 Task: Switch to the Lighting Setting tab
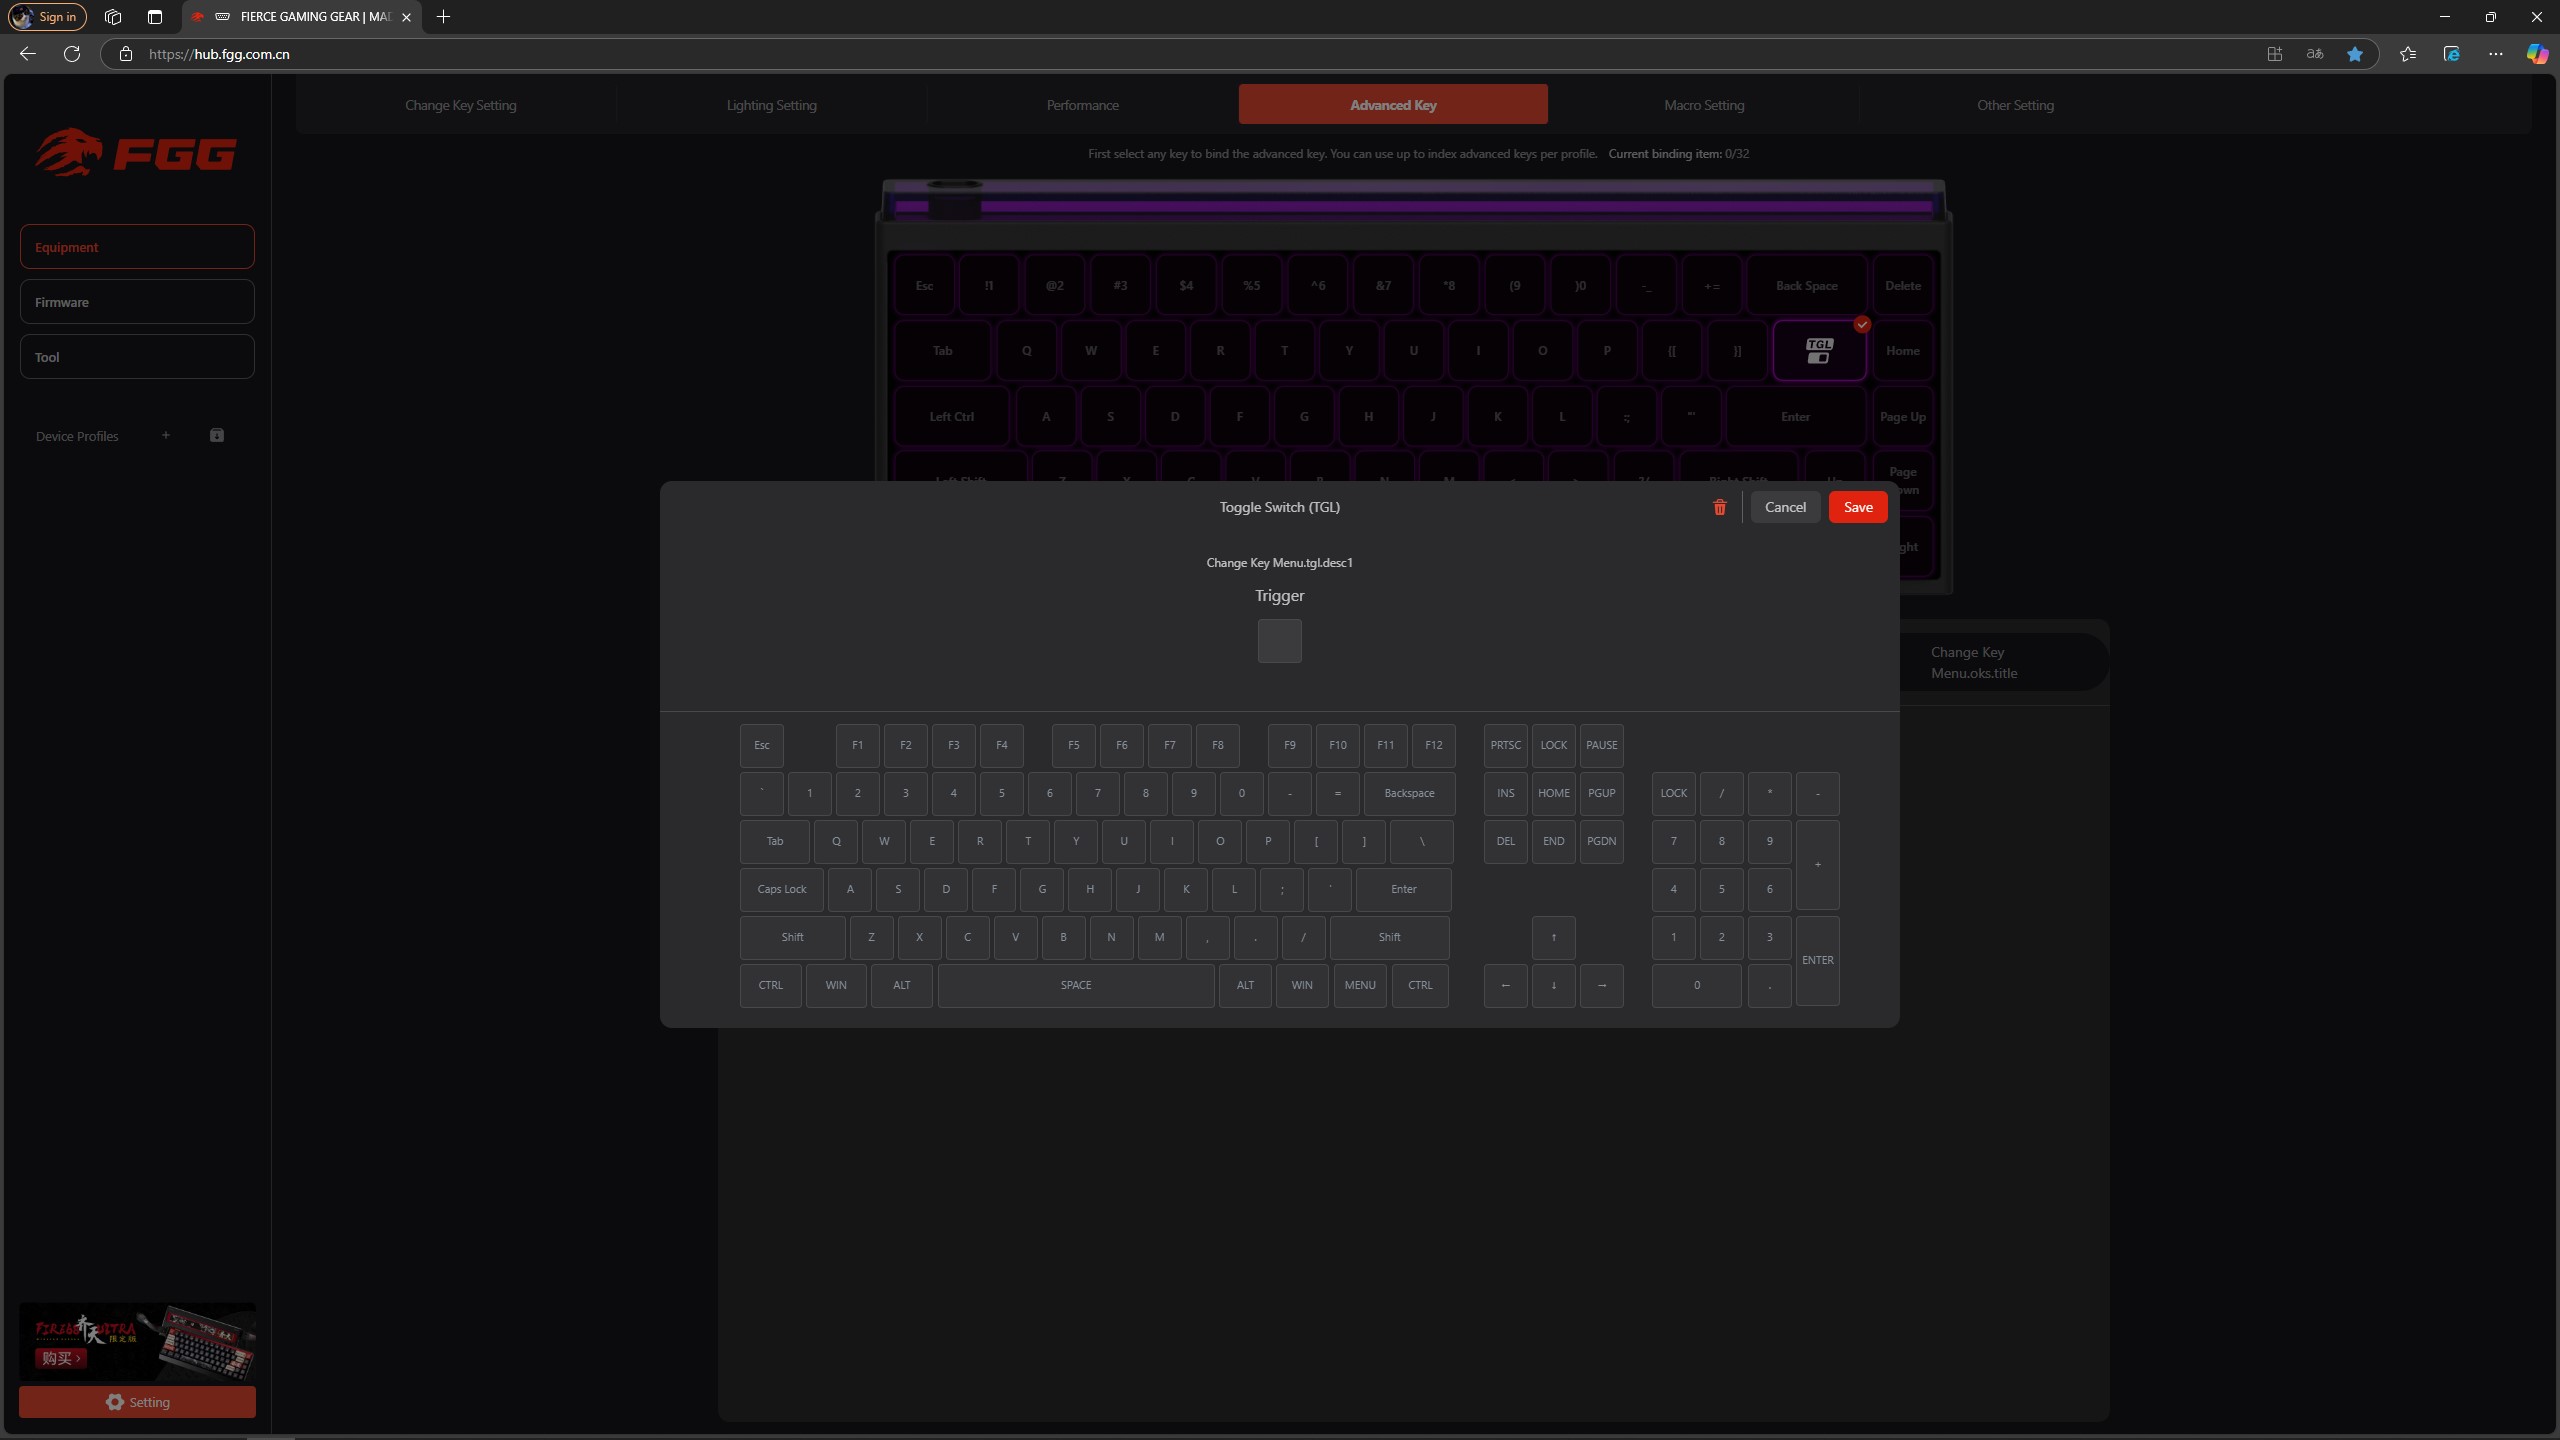pyautogui.click(x=771, y=105)
